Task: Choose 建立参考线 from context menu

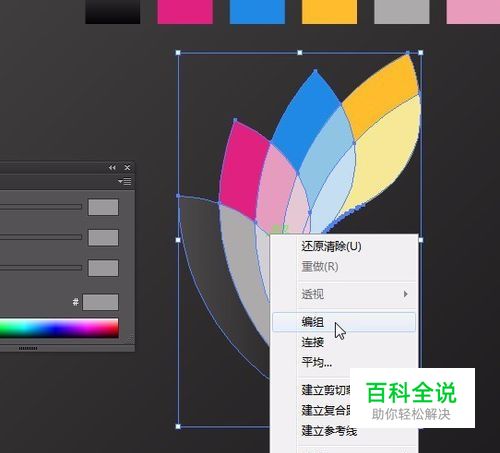Action: tap(329, 431)
